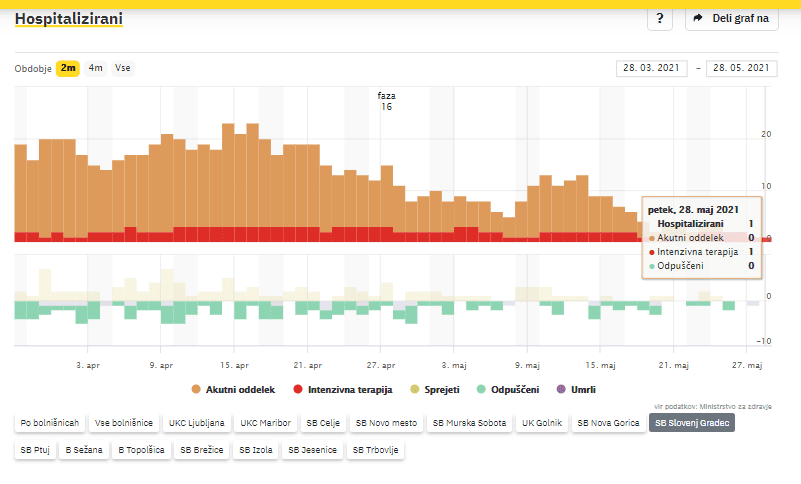Click the Hospitalizirani chart title
Screen dimensions: 801x484
[x=68, y=18]
